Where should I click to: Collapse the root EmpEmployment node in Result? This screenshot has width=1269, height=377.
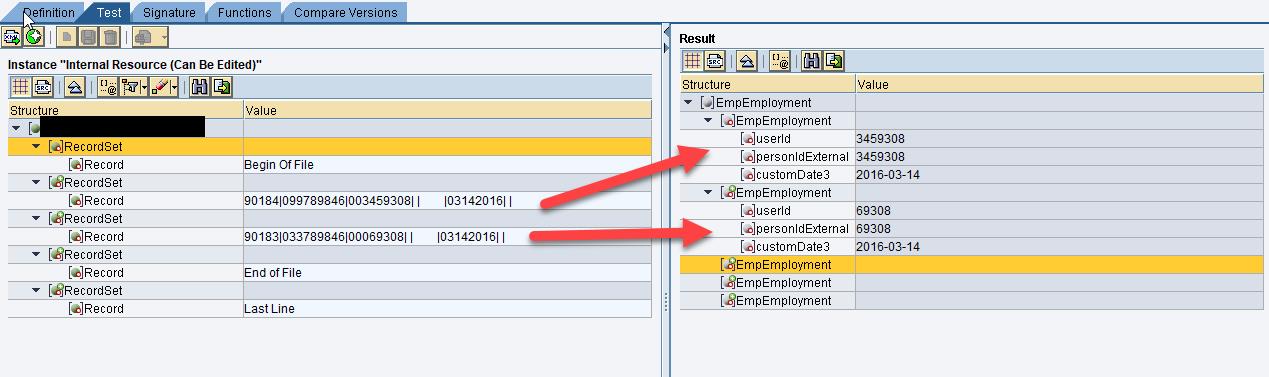688,102
